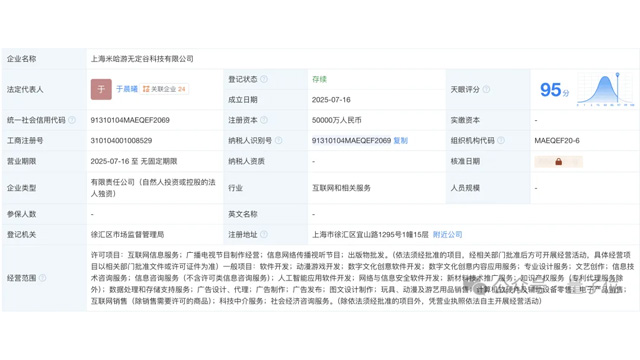
Task: Click the 经营范围 business scope description text
Action: tap(362, 278)
